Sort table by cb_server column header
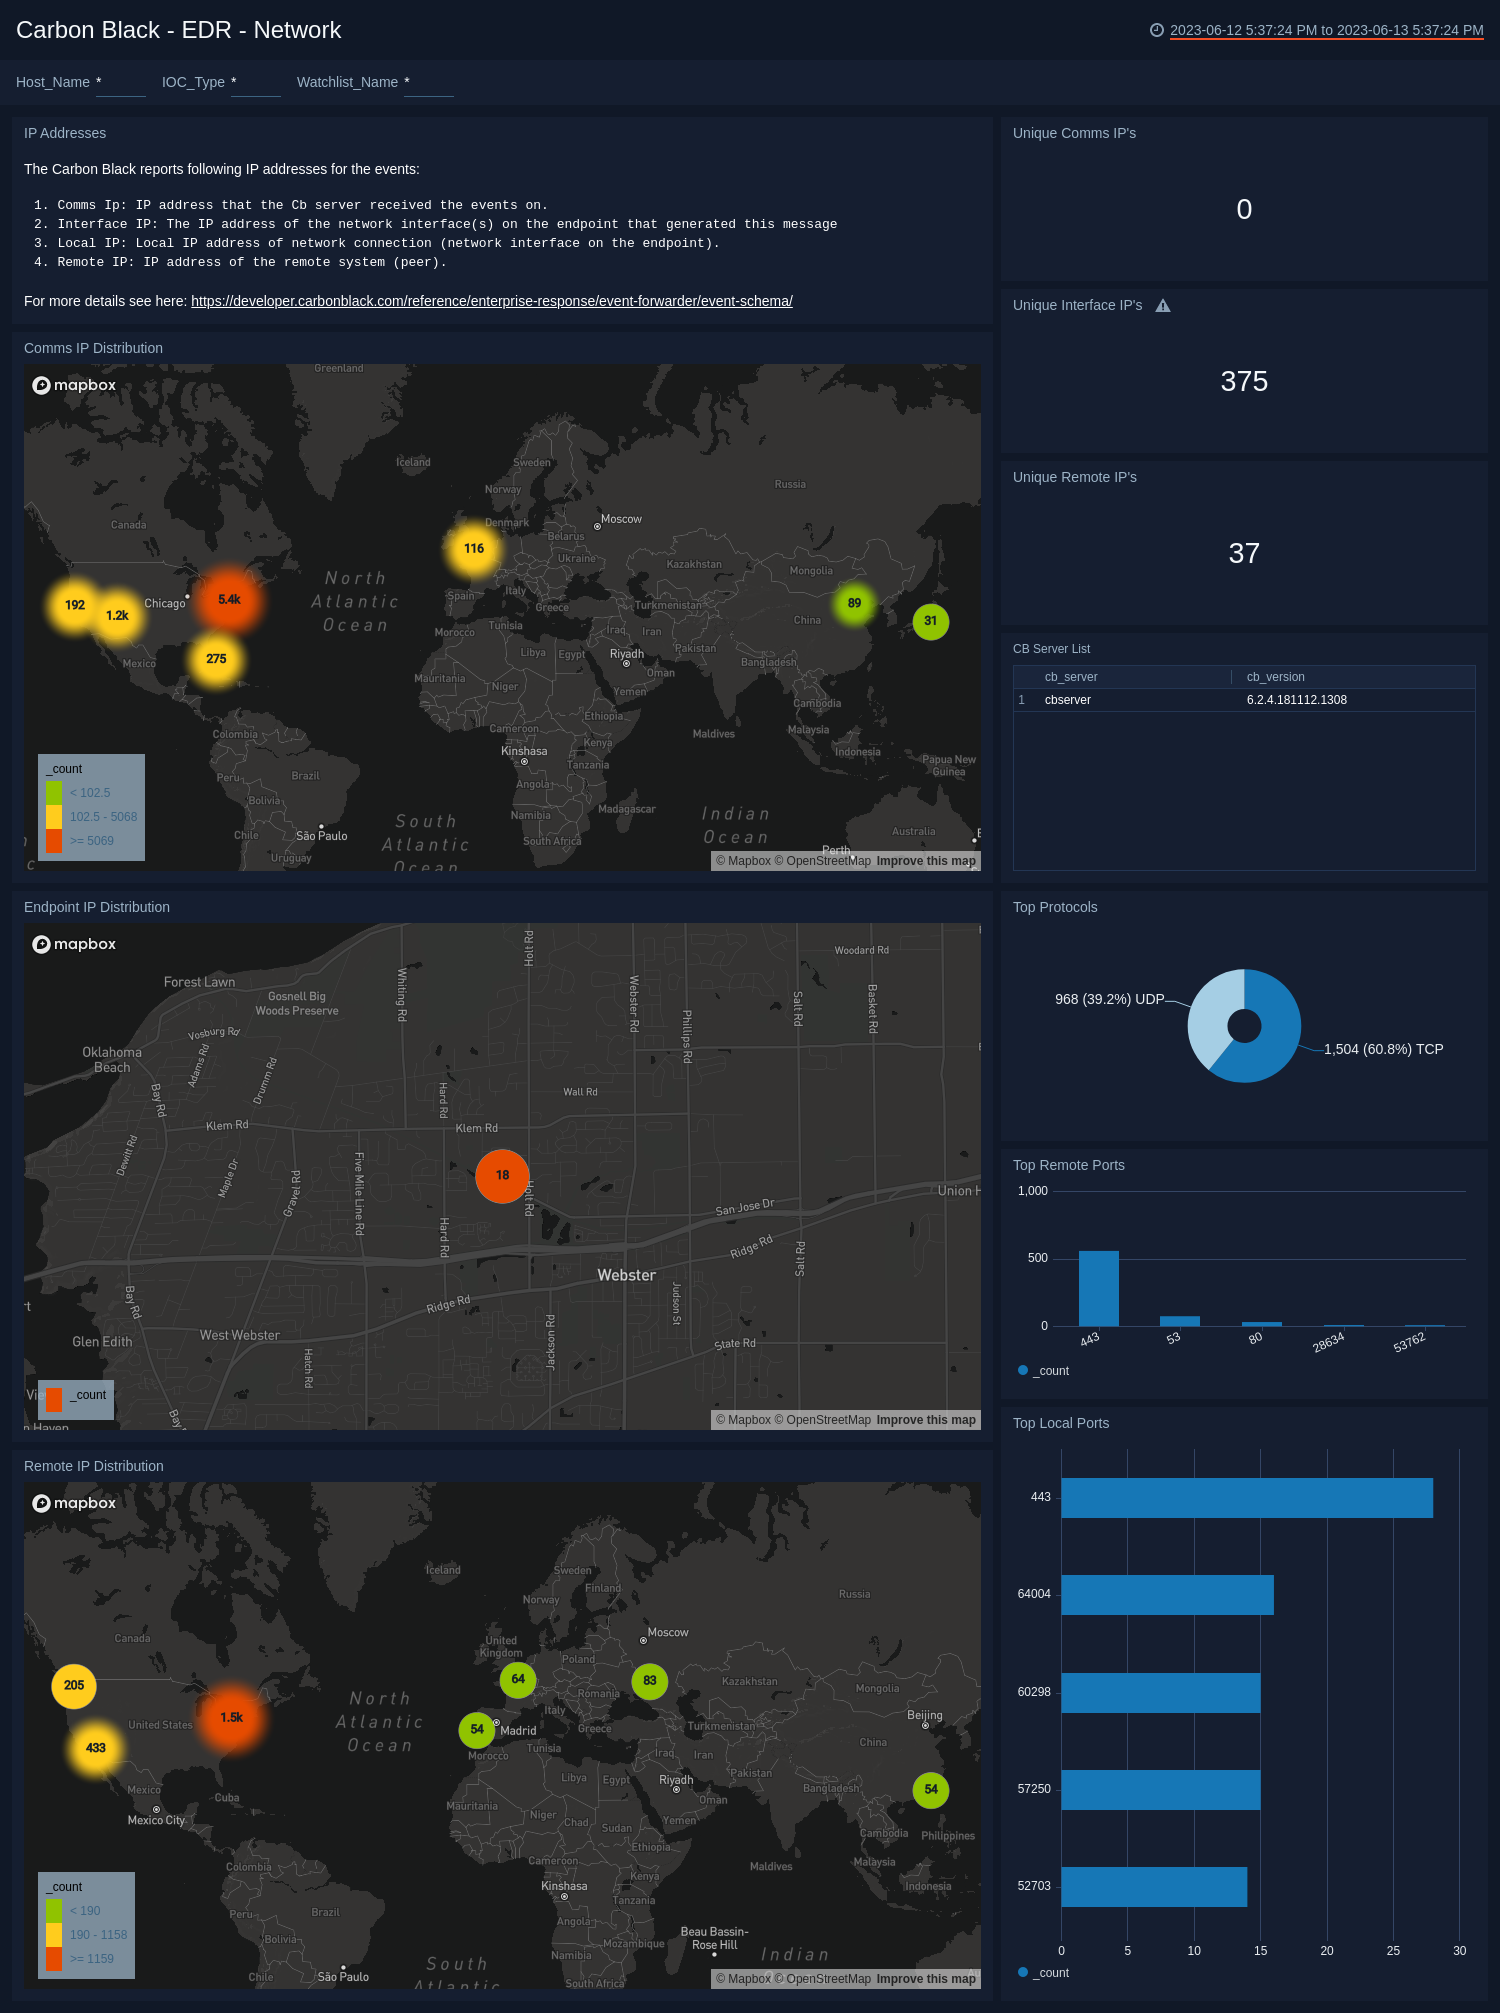Viewport: 1500px width, 2013px height. tap(1071, 677)
